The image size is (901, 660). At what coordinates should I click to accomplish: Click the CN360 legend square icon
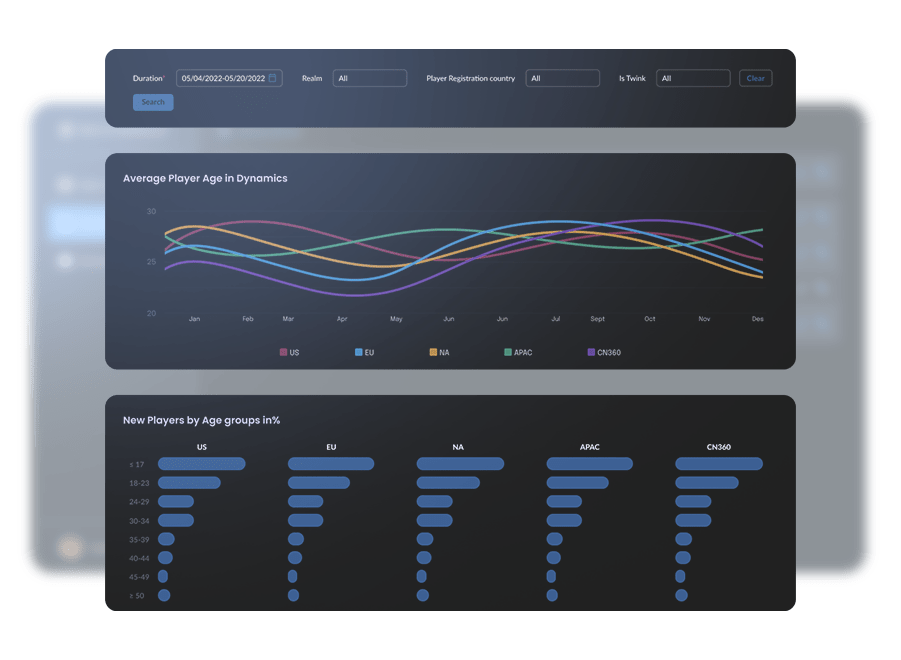coord(591,352)
